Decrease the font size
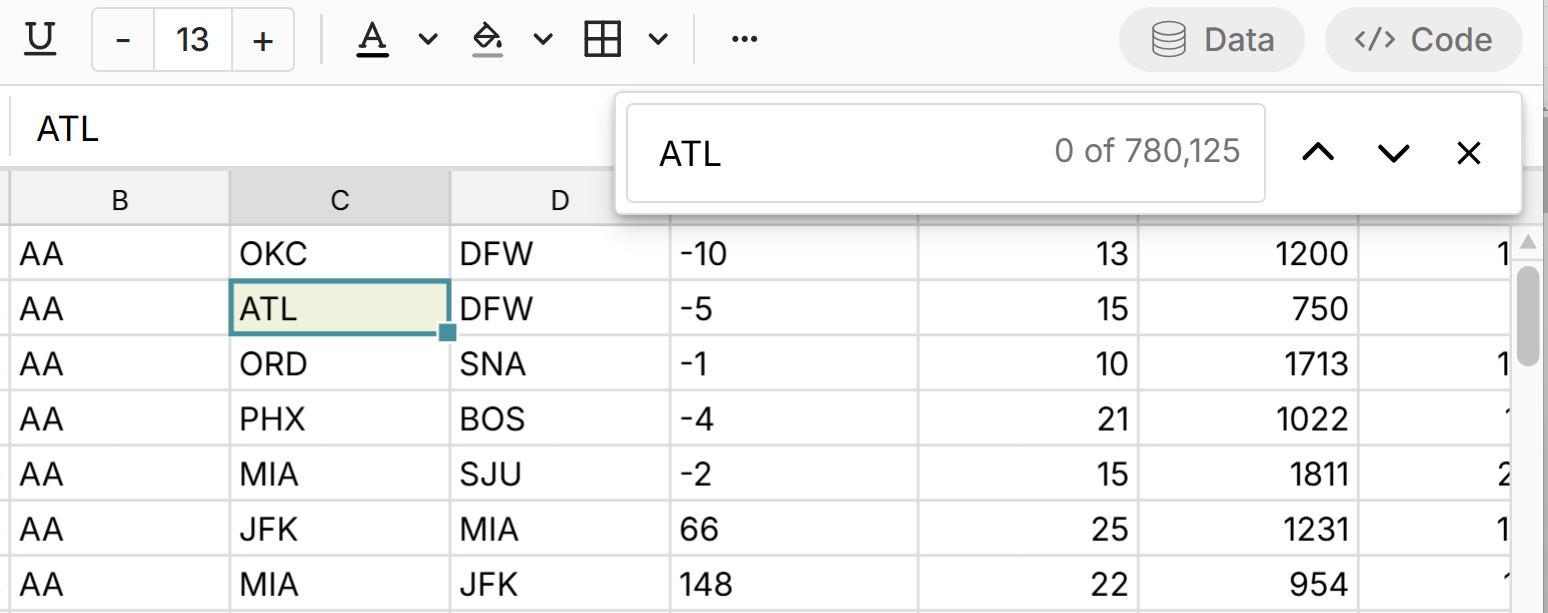1548x613 pixels. [x=122, y=39]
